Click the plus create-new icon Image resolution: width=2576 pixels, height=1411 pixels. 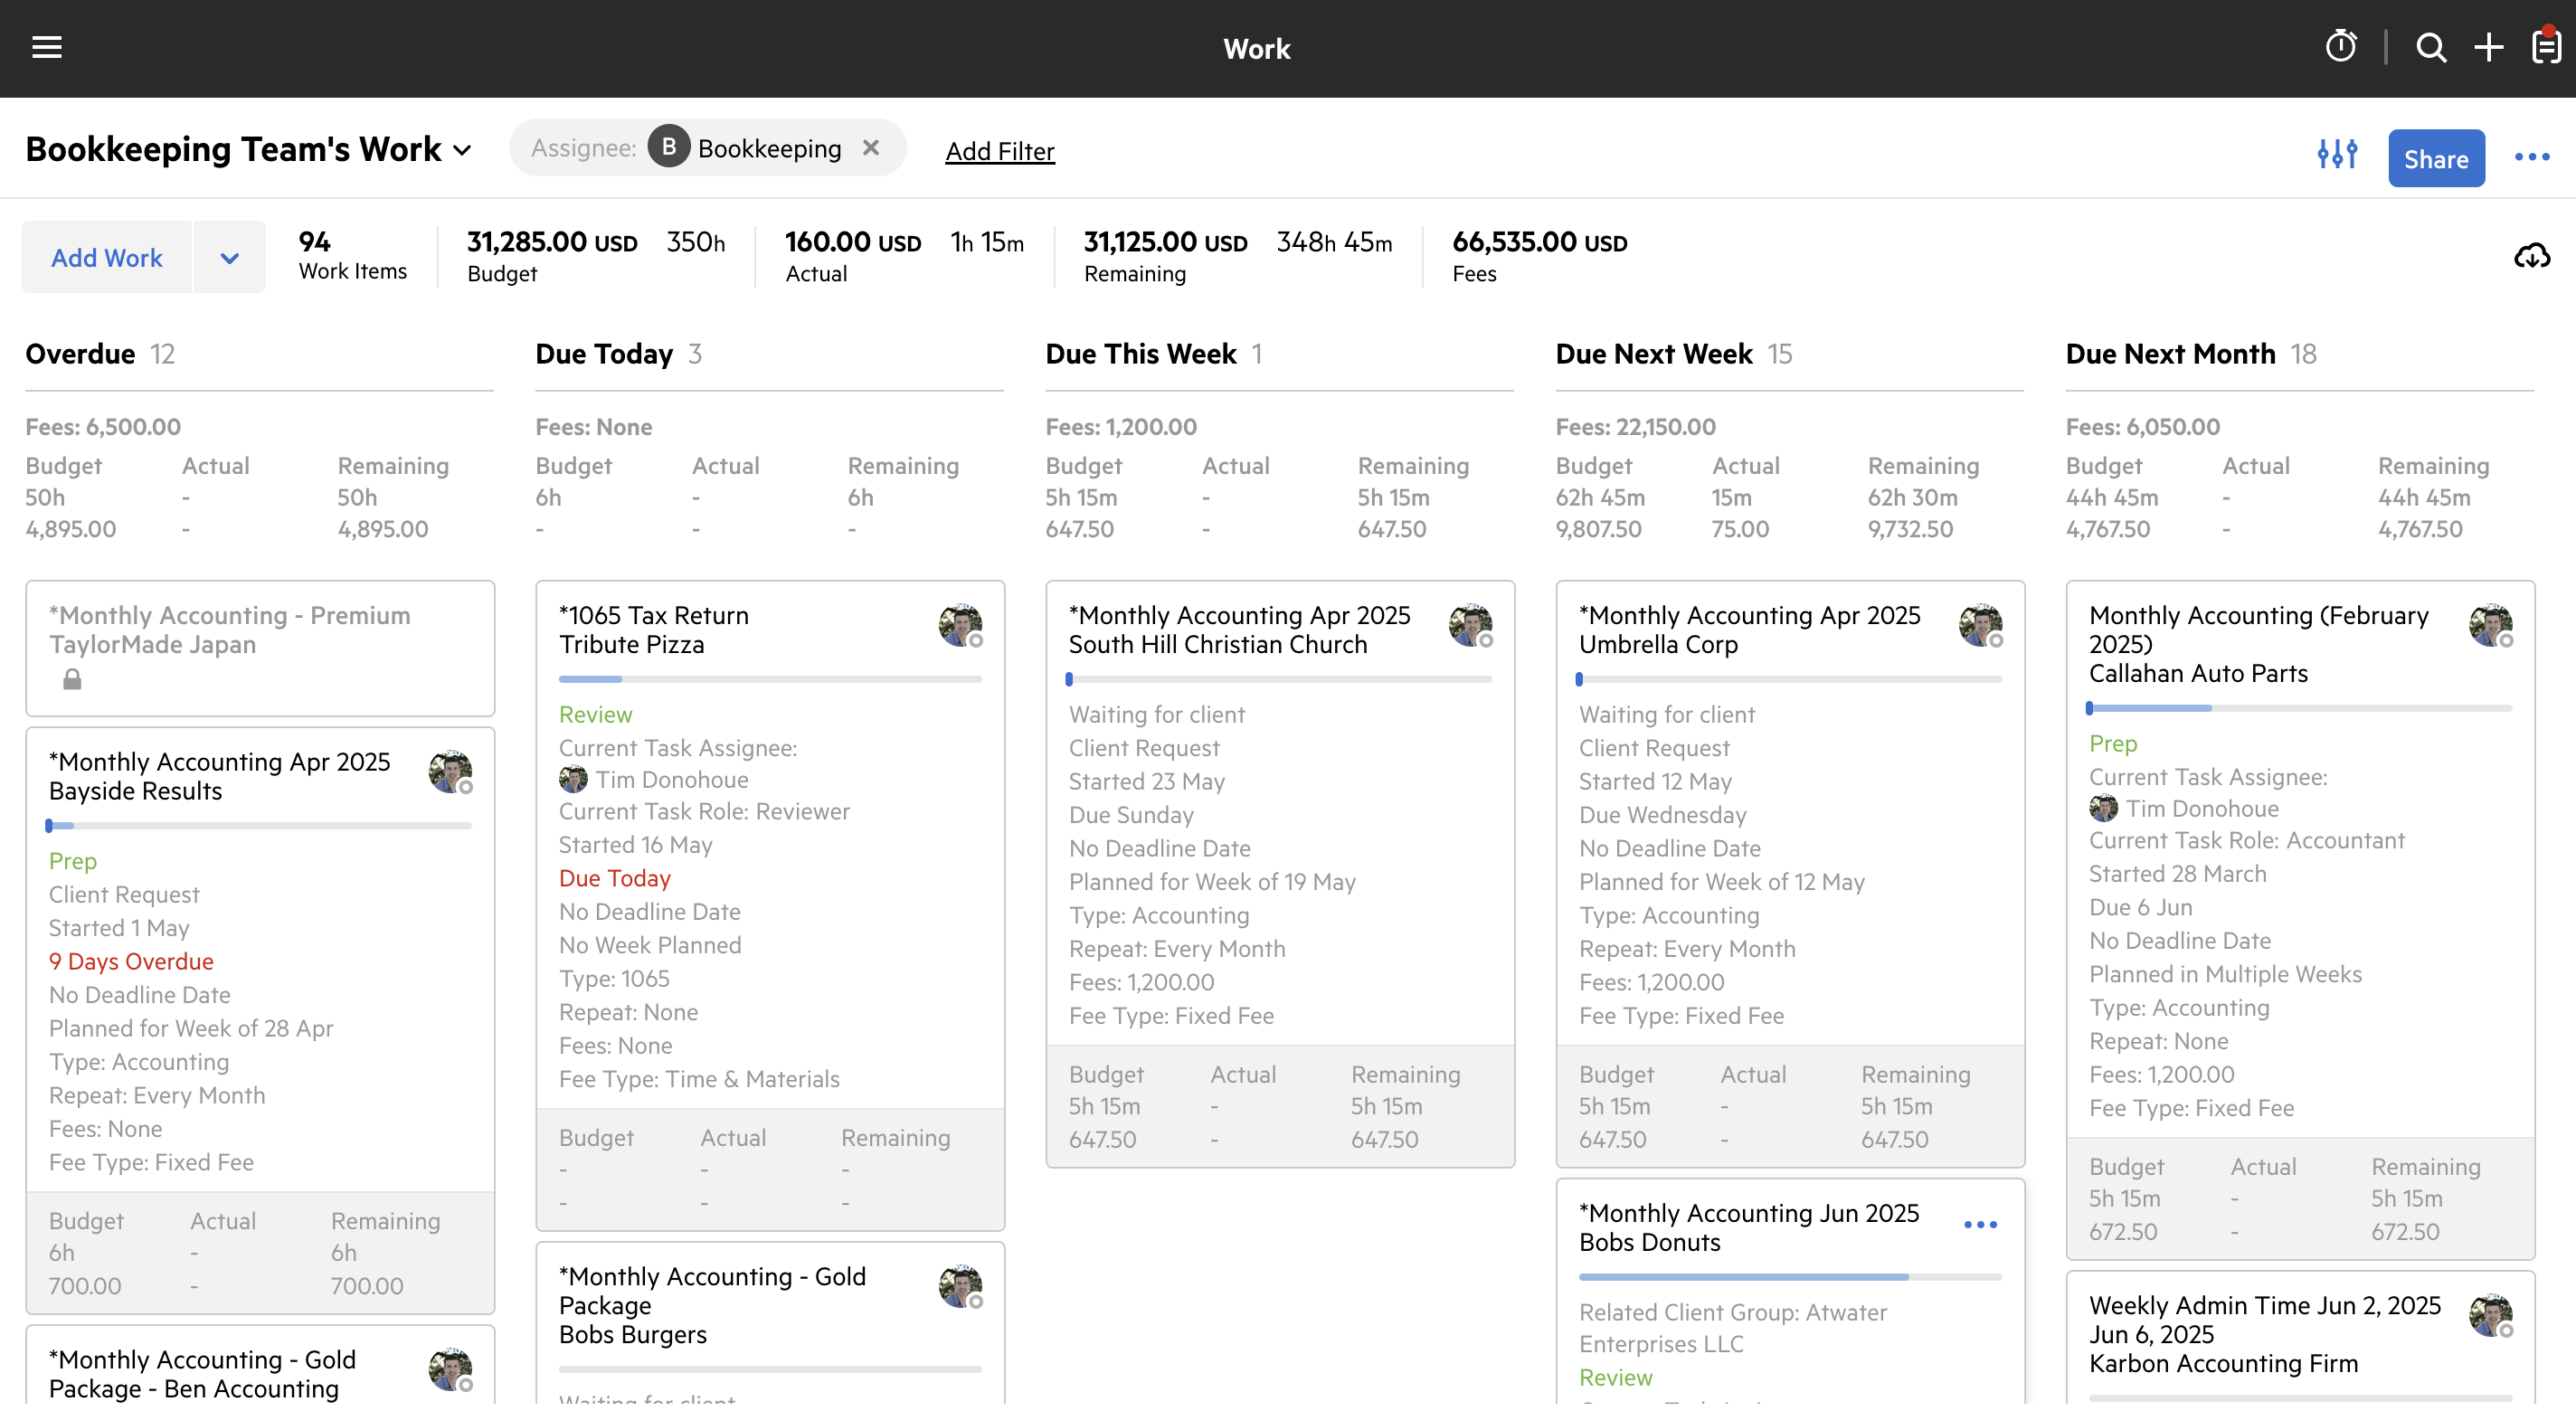2488,47
